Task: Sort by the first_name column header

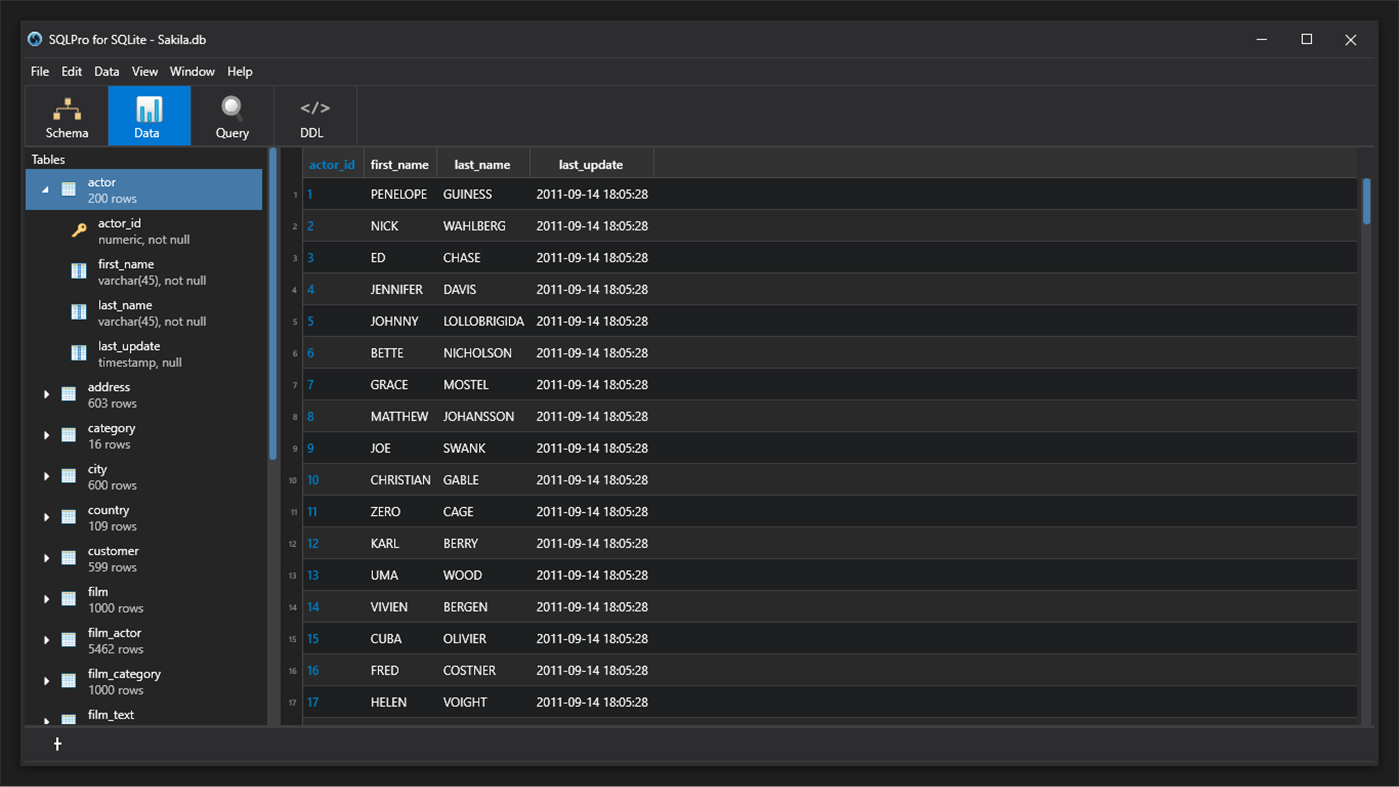Action: tap(399, 164)
